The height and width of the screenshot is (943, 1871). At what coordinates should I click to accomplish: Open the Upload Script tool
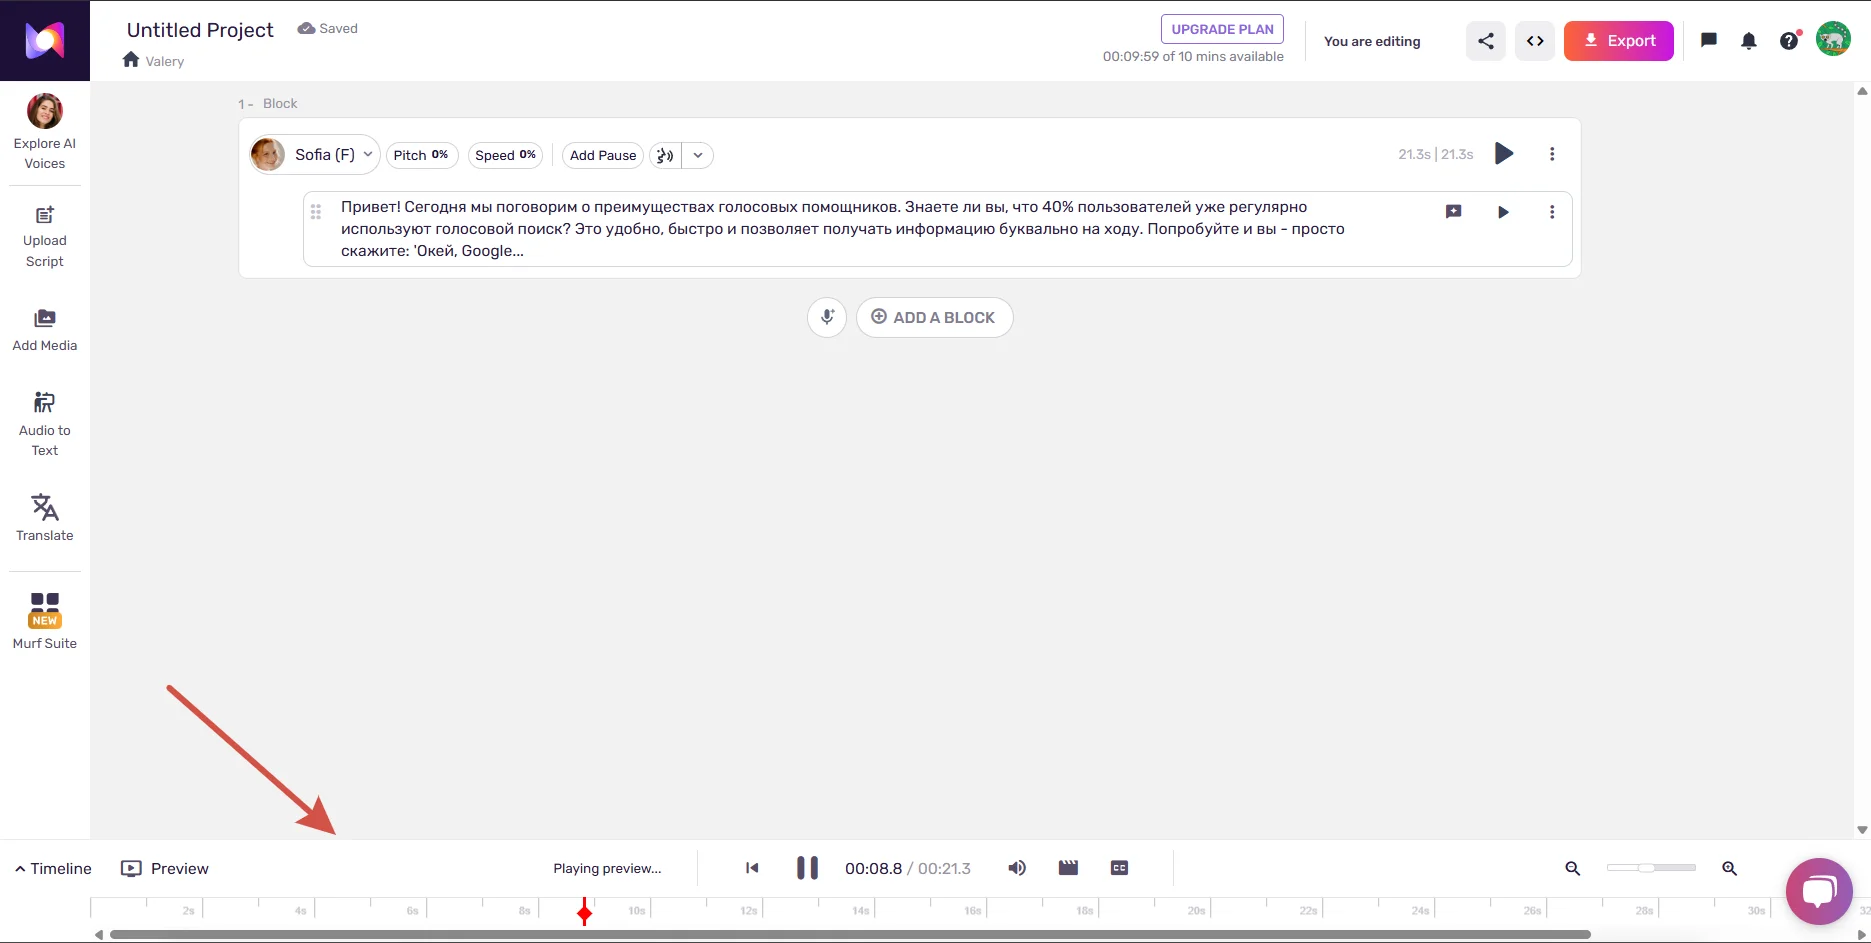(x=44, y=237)
